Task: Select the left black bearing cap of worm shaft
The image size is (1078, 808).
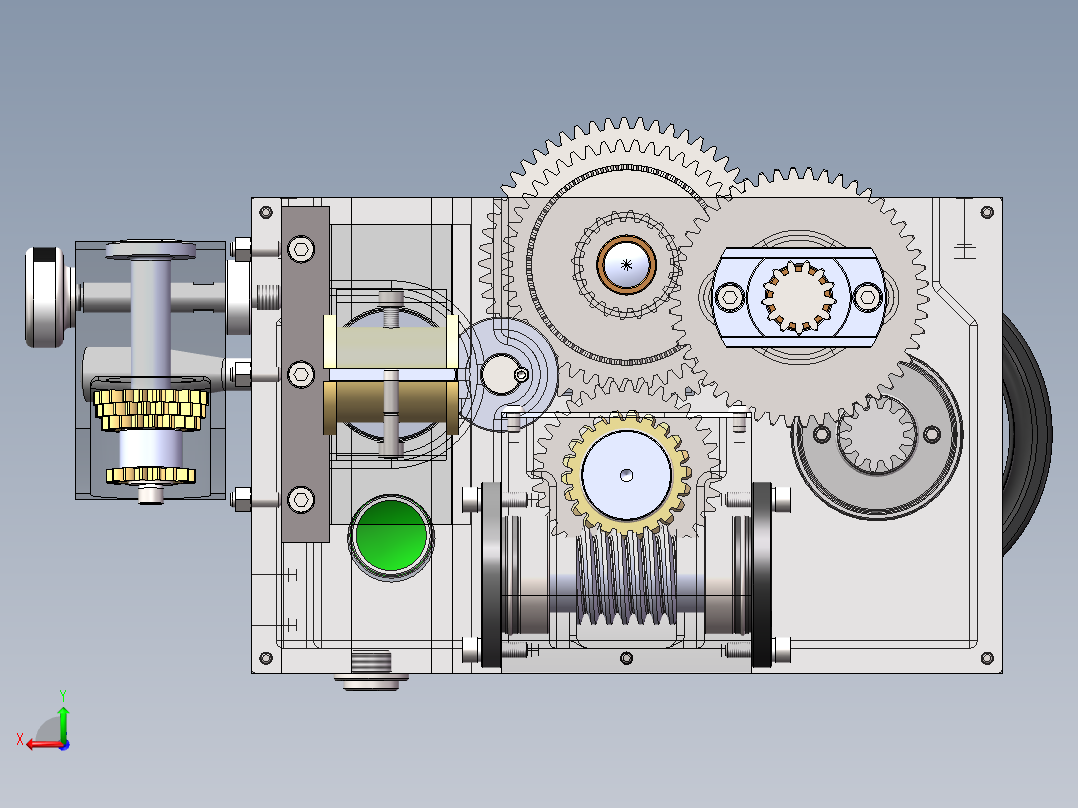Action: pyautogui.click(x=492, y=575)
